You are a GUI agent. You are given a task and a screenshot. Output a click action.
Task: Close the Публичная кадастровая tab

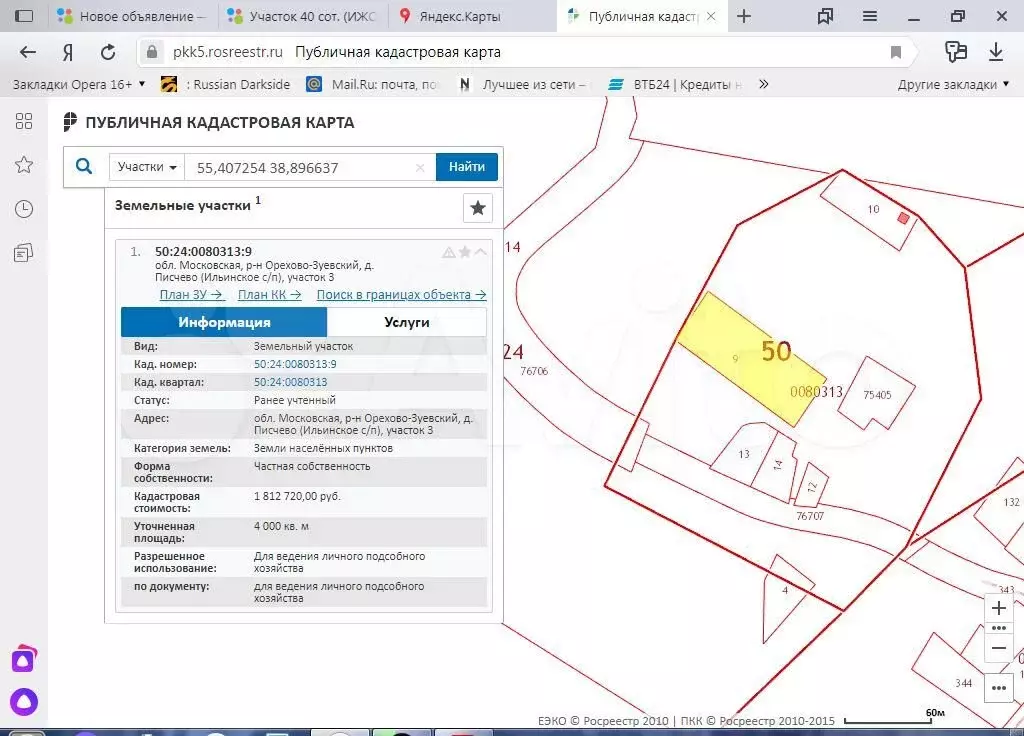click(x=711, y=16)
